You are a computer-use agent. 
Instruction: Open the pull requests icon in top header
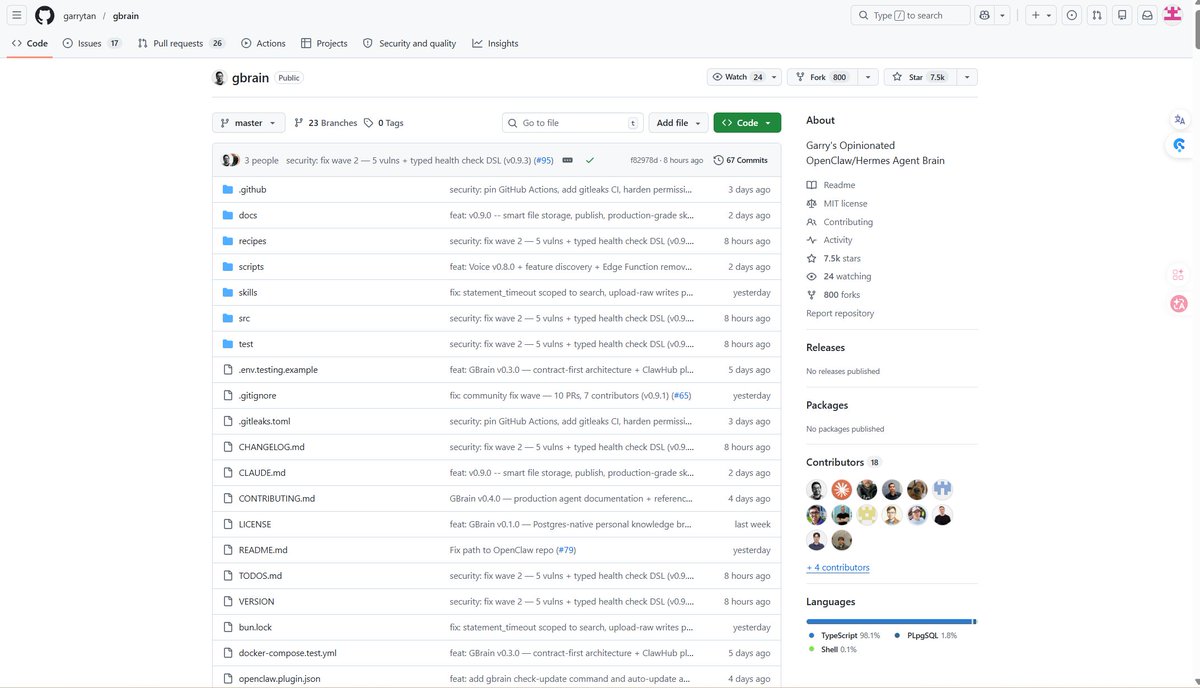1097,15
